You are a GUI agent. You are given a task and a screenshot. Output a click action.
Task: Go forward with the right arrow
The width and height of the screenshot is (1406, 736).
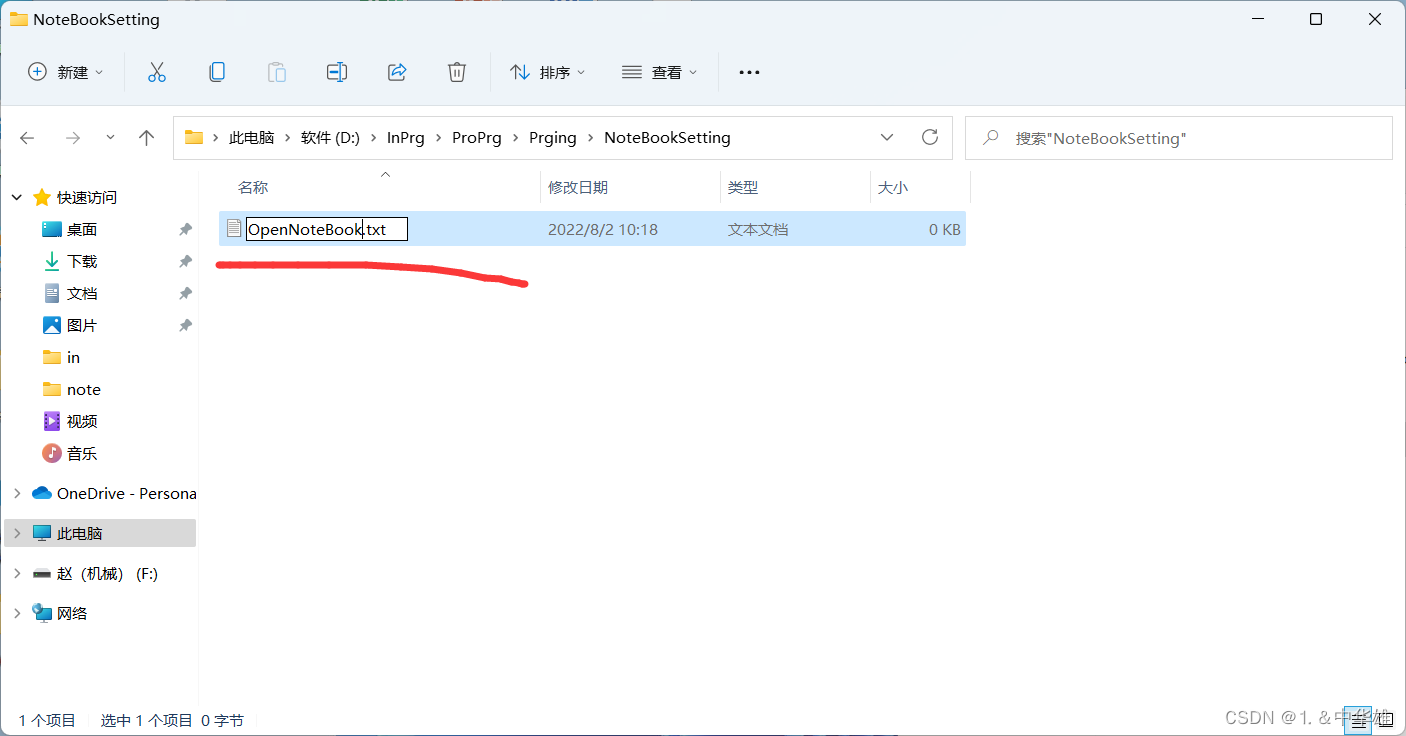point(72,138)
